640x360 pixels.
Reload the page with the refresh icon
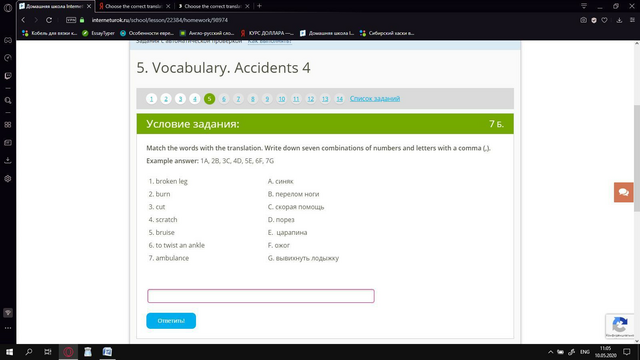(49, 20)
